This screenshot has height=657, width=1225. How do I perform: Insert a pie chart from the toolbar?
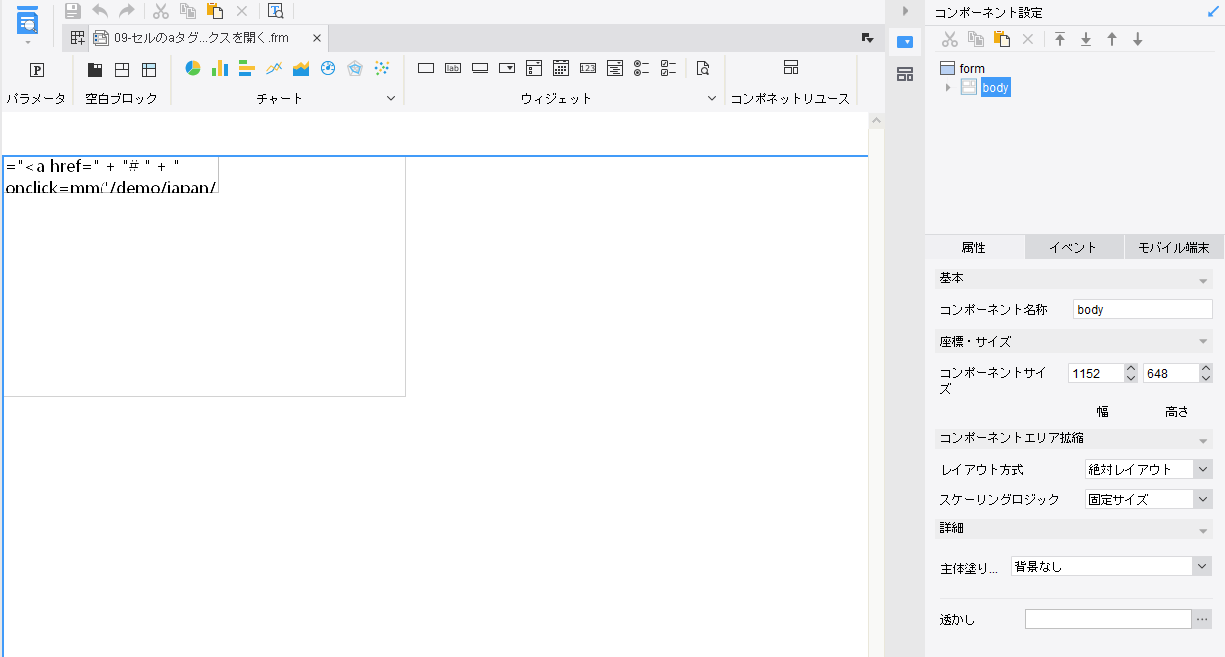click(x=192, y=68)
